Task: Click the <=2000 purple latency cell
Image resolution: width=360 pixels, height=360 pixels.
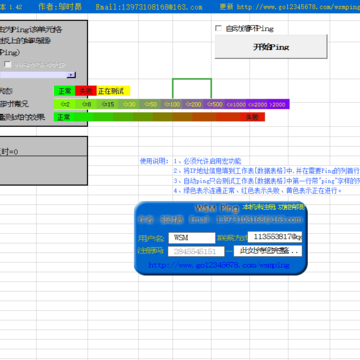Action: pyautogui.click(x=257, y=104)
